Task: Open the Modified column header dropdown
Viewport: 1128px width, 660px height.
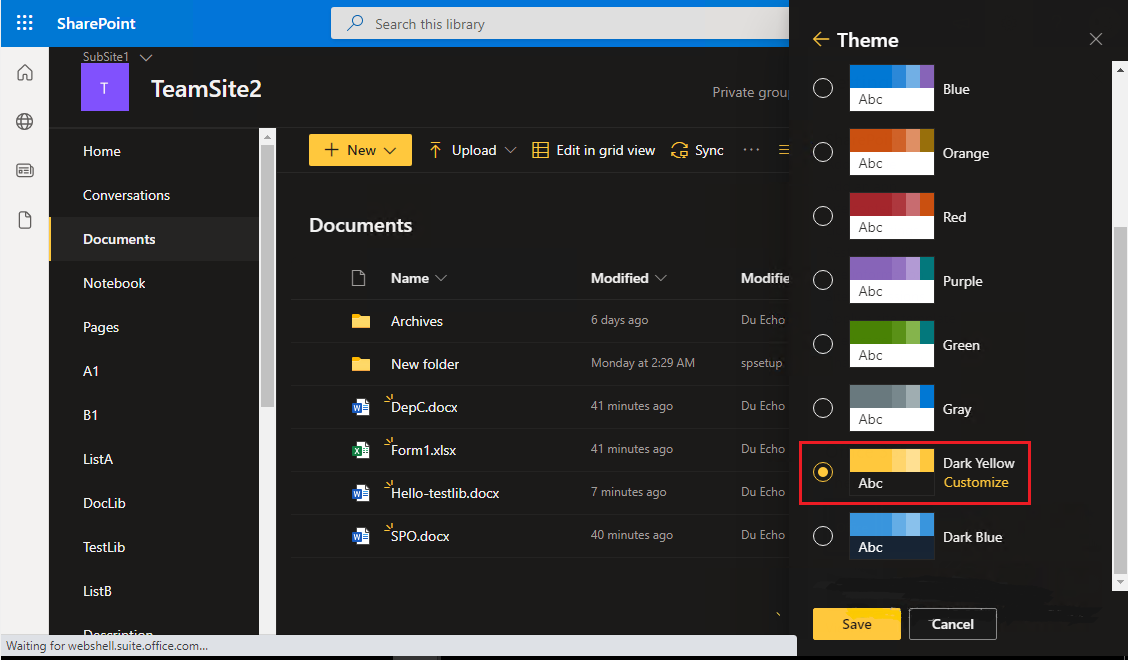Action: tap(660, 278)
